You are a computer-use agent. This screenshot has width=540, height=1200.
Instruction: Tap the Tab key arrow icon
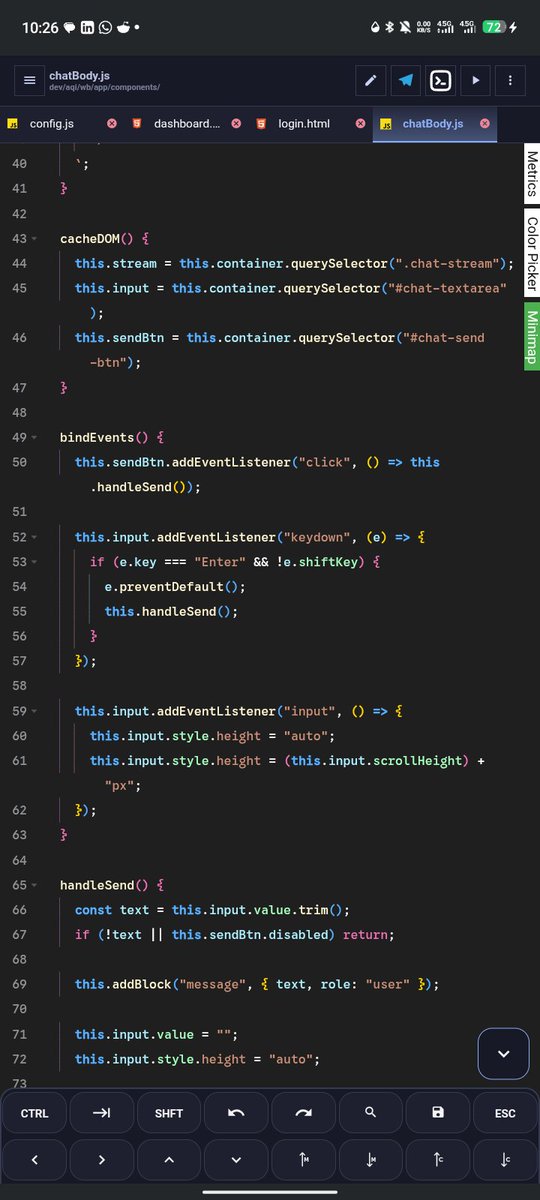(x=101, y=1112)
